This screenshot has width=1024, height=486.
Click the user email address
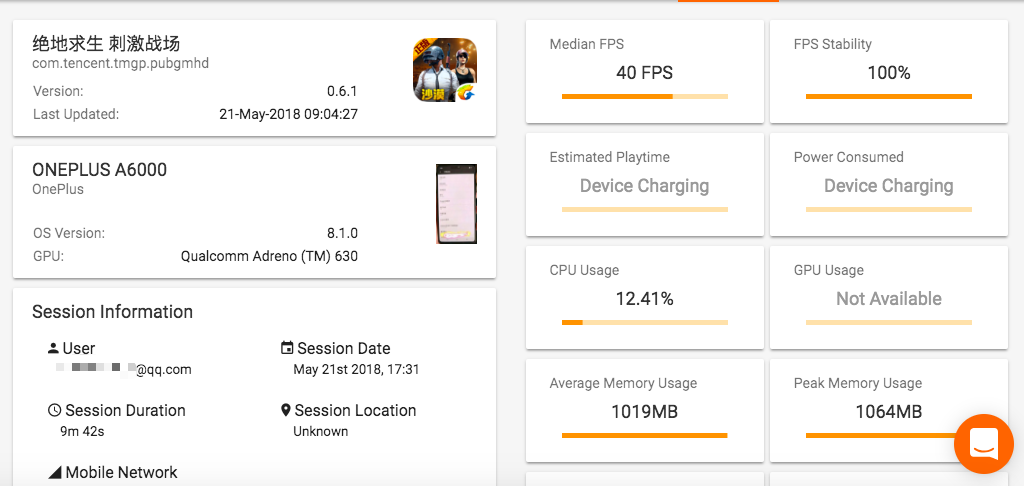pos(124,369)
